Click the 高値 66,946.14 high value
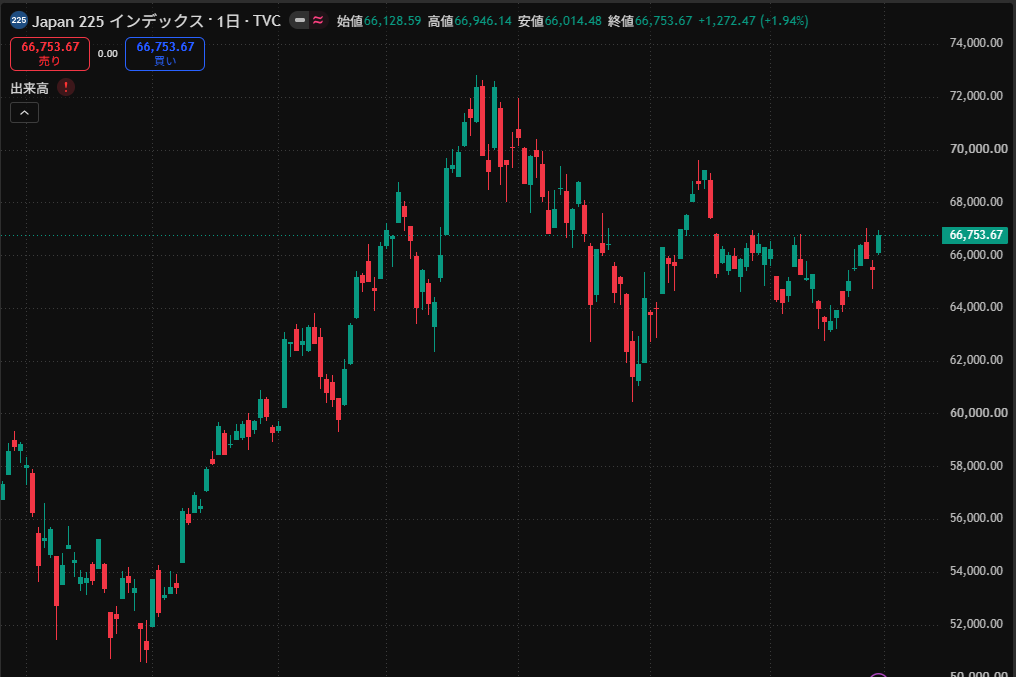 (x=470, y=21)
